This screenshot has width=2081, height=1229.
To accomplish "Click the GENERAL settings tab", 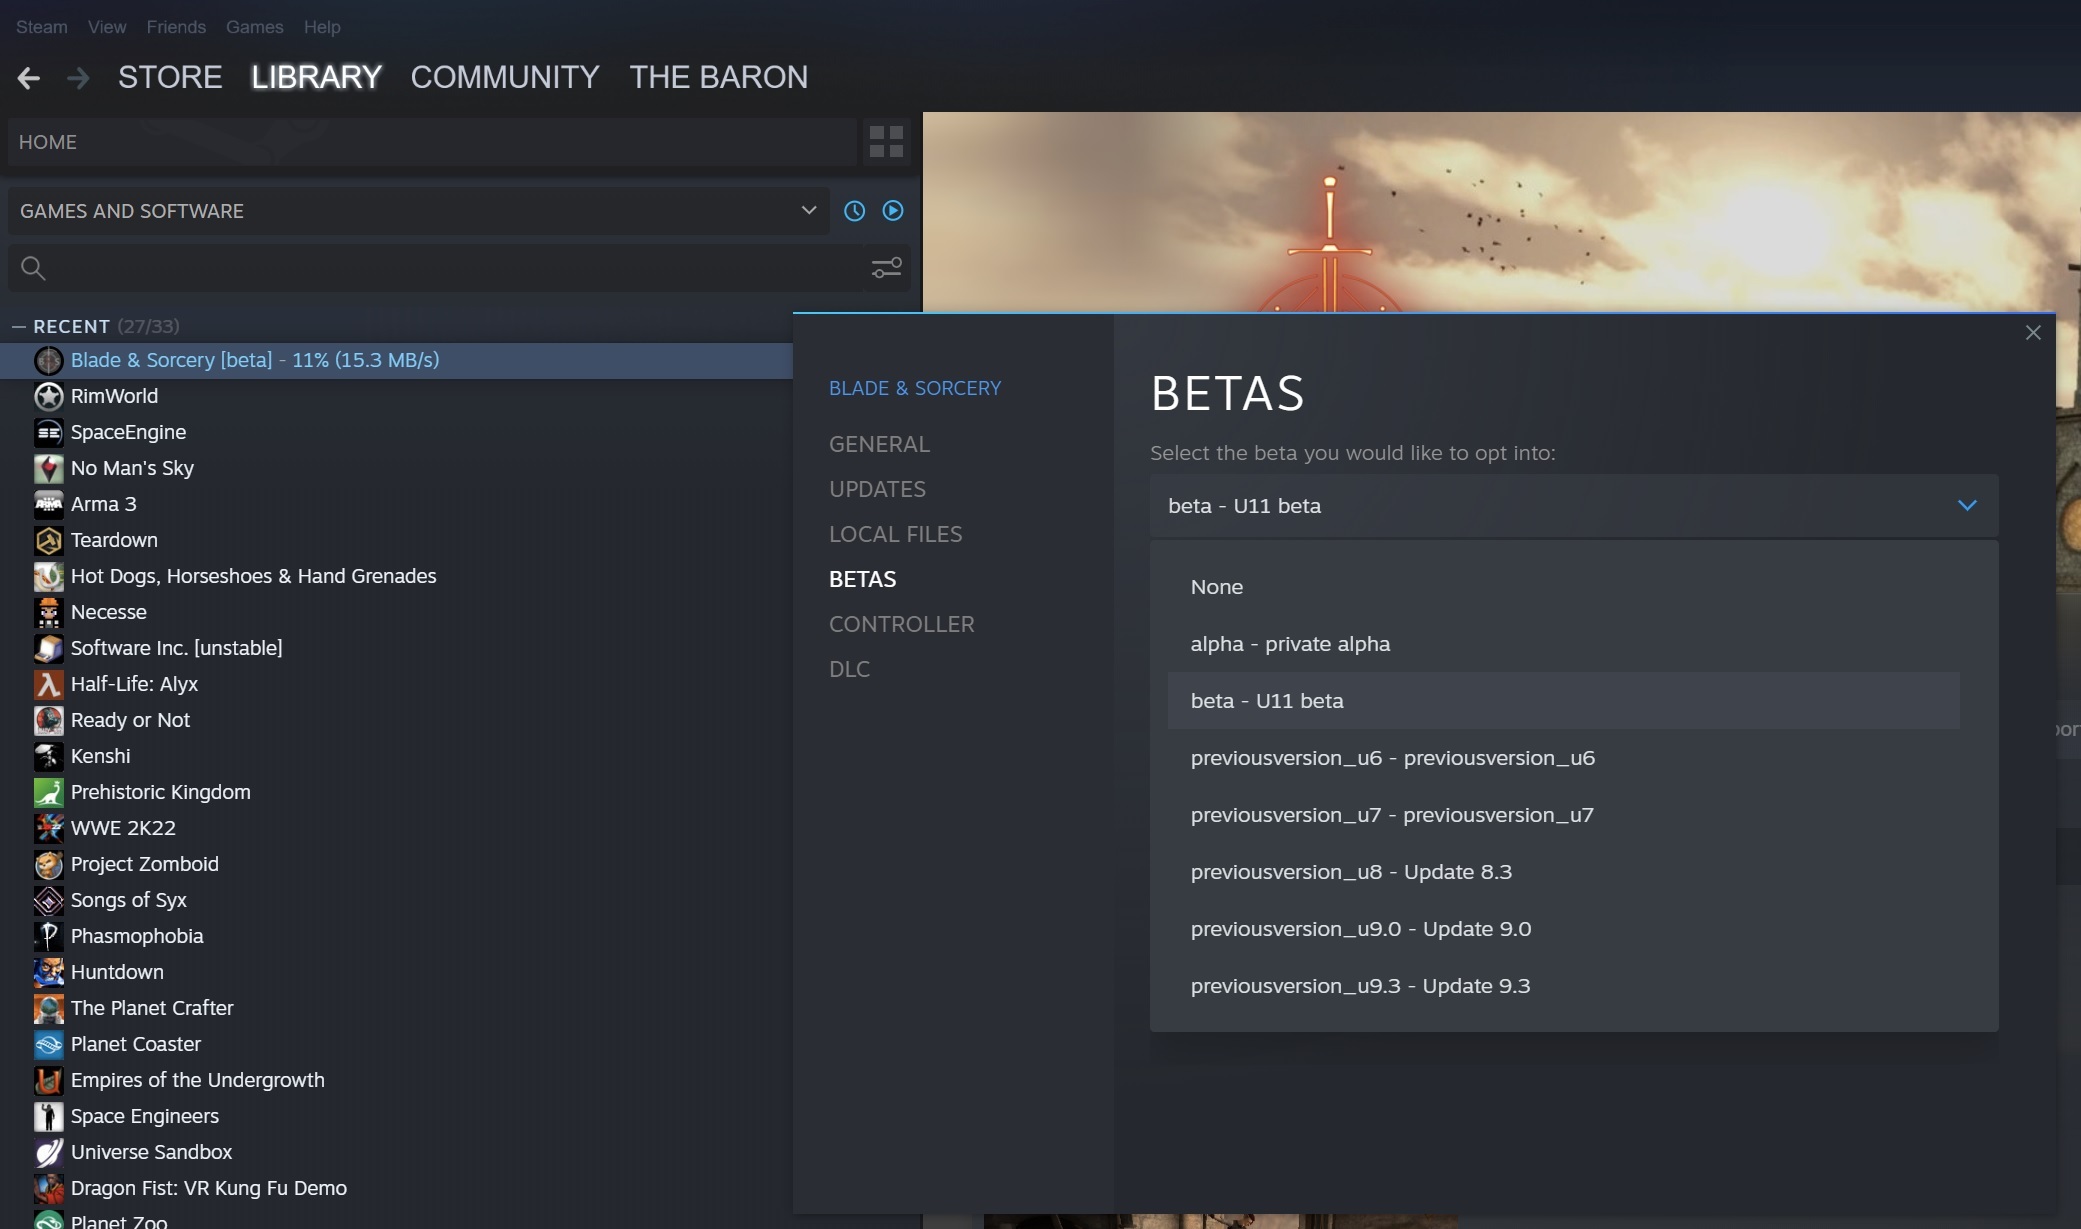I will pos(879,443).
